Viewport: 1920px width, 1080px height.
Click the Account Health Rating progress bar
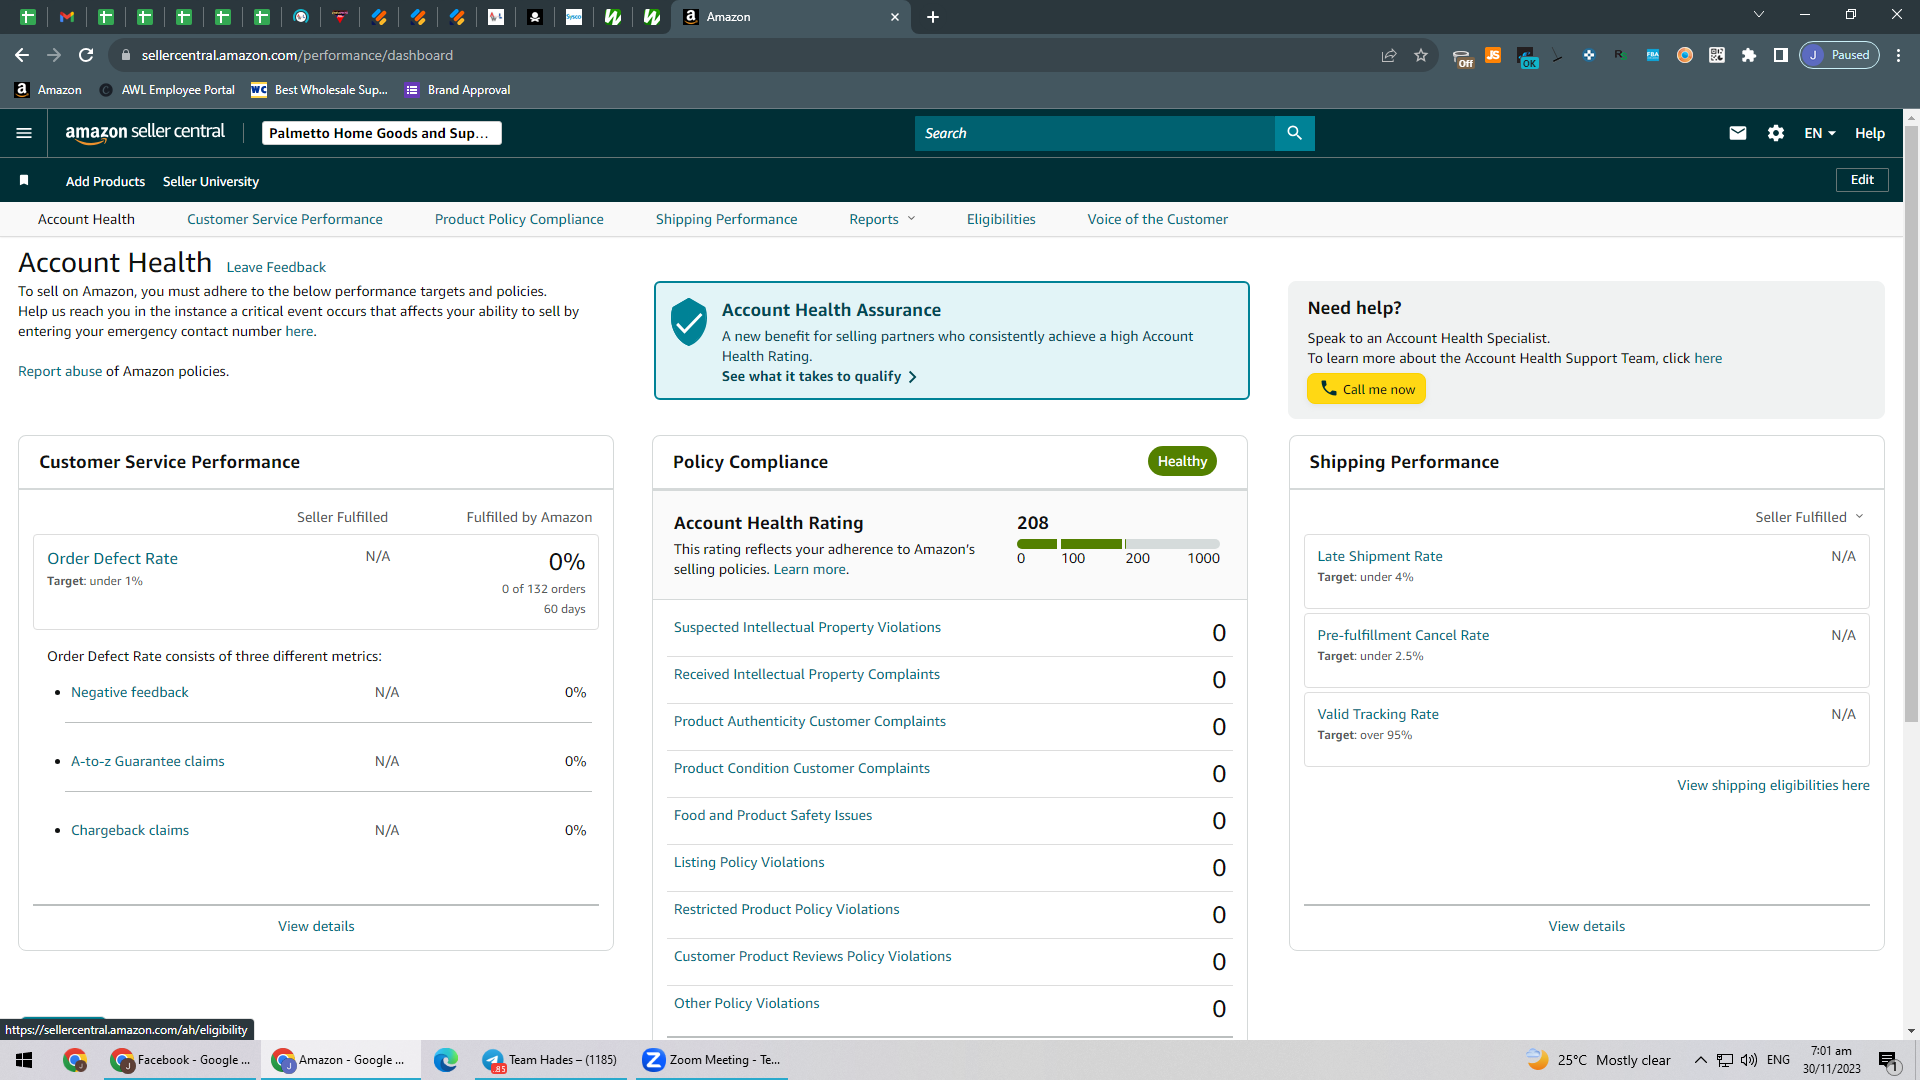[x=1118, y=544]
